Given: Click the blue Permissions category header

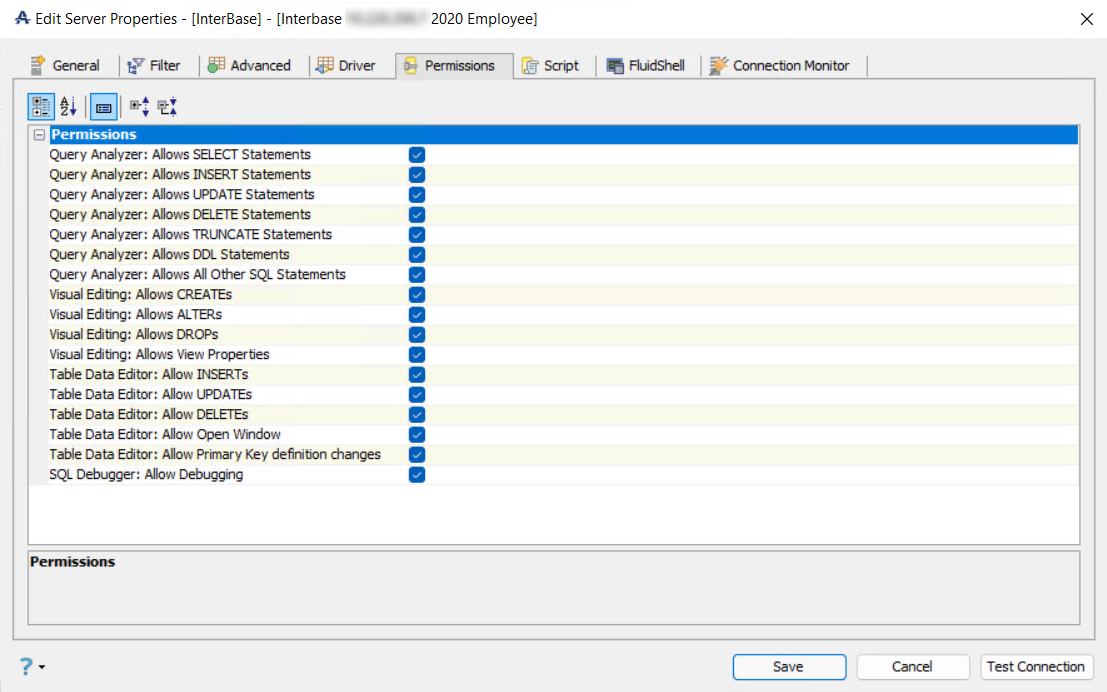Looking at the screenshot, I should tap(563, 134).
